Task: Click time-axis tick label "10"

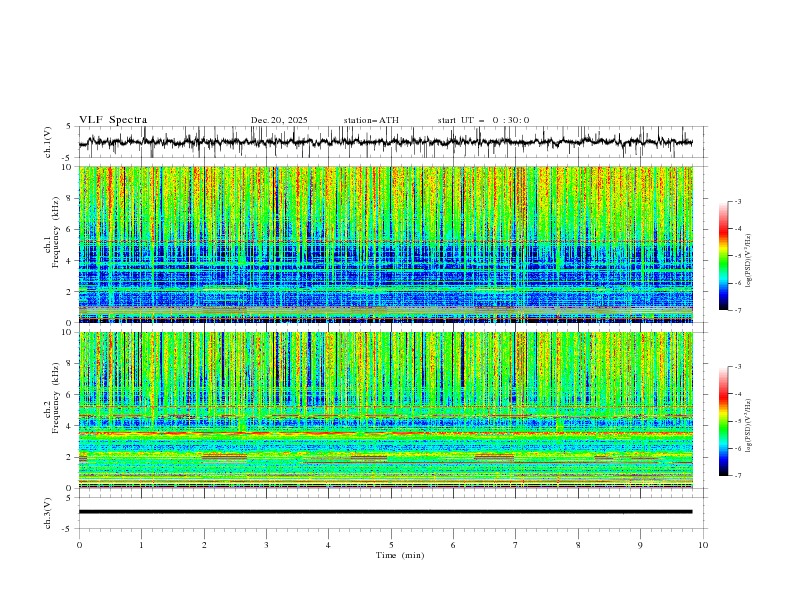Action: click(x=703, y=545)
